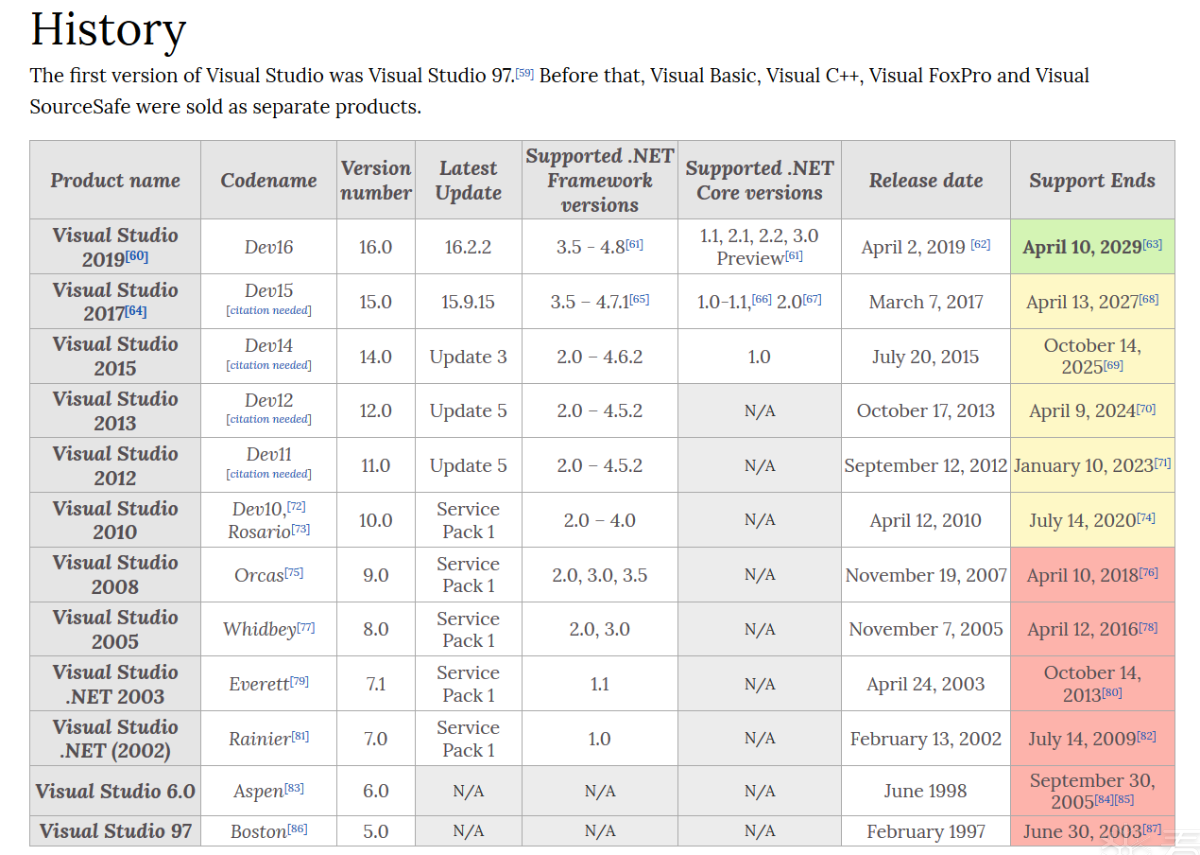Click citation 86 beside Boston codename
This screenshot has width=1200, height=855.
[297, 828]
